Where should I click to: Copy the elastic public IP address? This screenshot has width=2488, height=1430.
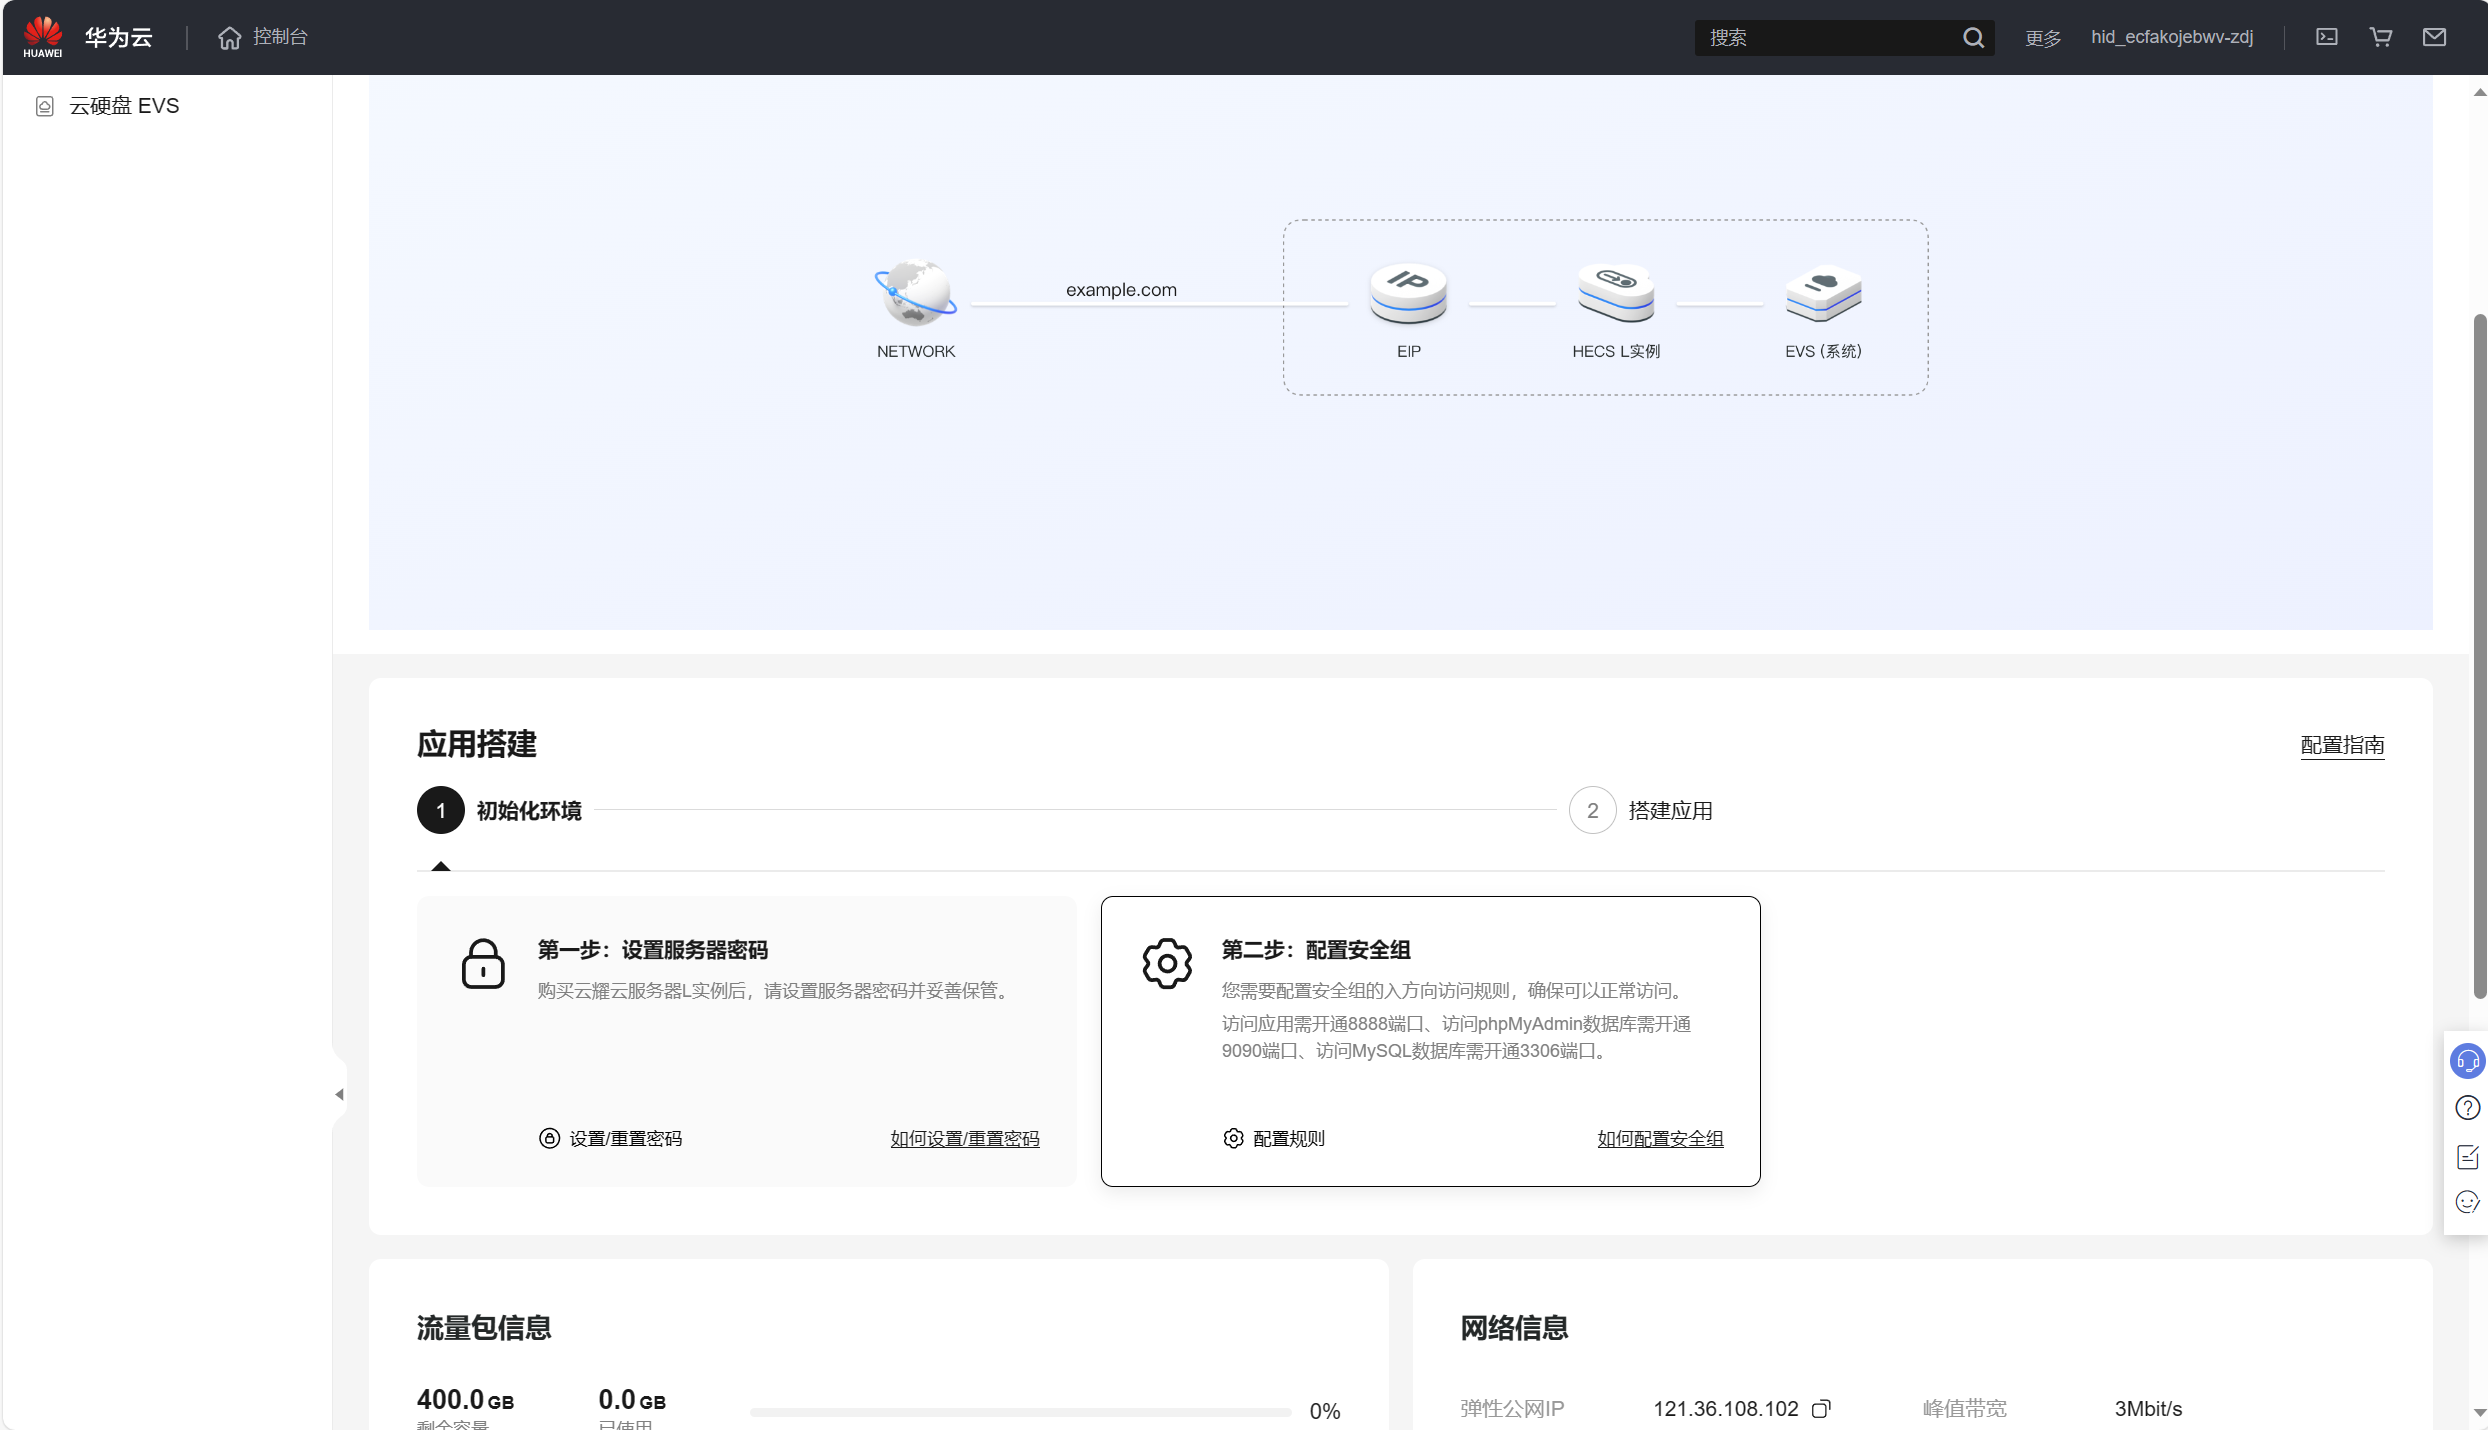tap(1821, 1408)
